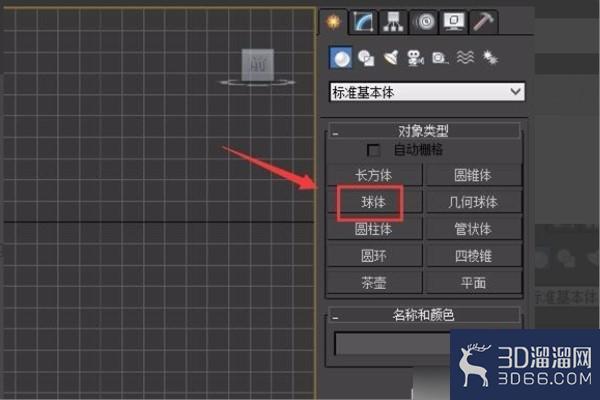Click the 圆柱体 button

(374, 229)
